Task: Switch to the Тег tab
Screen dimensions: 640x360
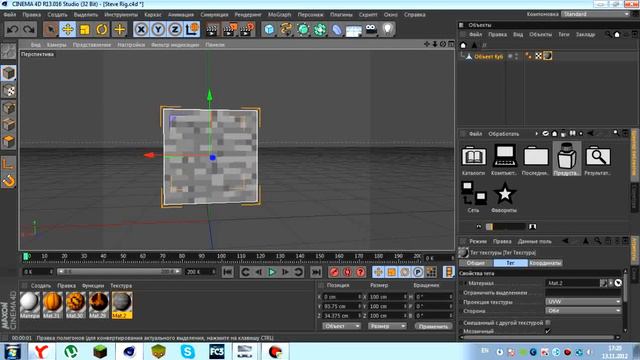Action: pos(510,263)
